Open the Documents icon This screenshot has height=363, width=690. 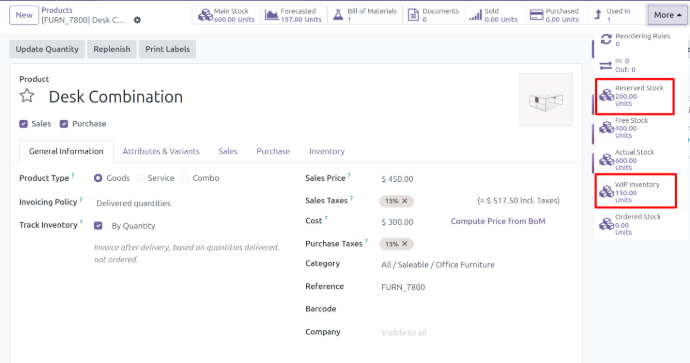[x=413, y=15]
